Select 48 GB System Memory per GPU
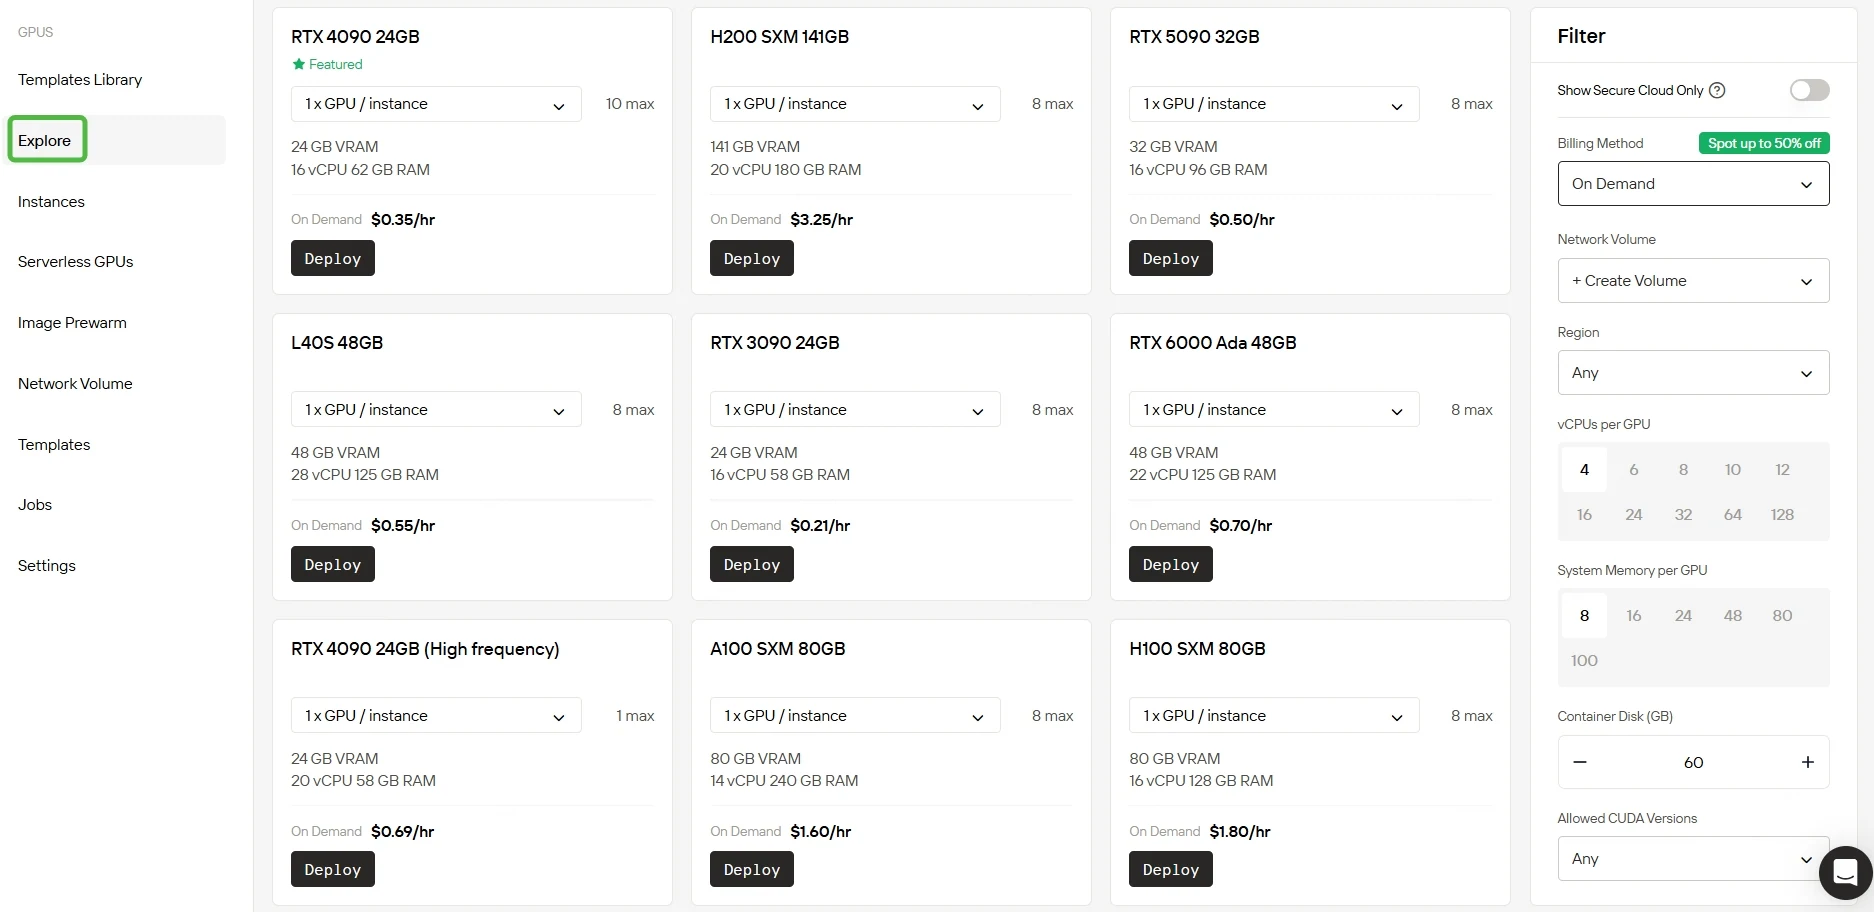The height and width of the screenshot is (912, 1874). coord(1733,615)
